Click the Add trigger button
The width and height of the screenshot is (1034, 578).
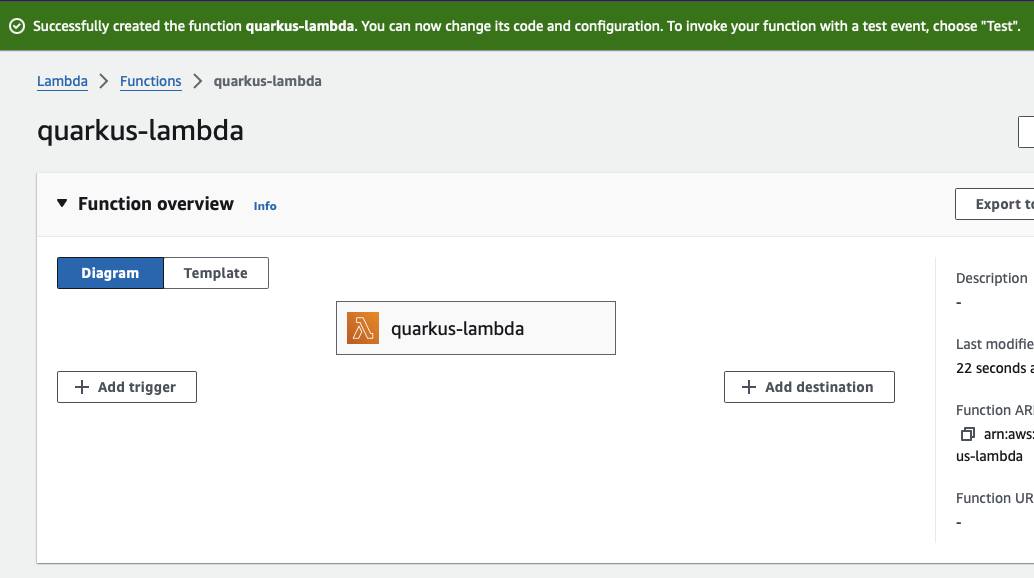click(127, 387)
